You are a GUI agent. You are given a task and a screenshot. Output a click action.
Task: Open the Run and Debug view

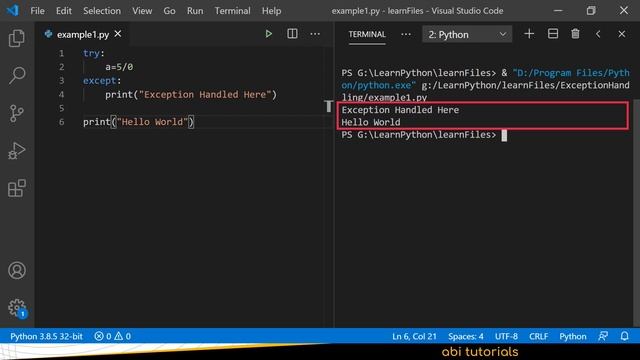click(x=17, y=151)
